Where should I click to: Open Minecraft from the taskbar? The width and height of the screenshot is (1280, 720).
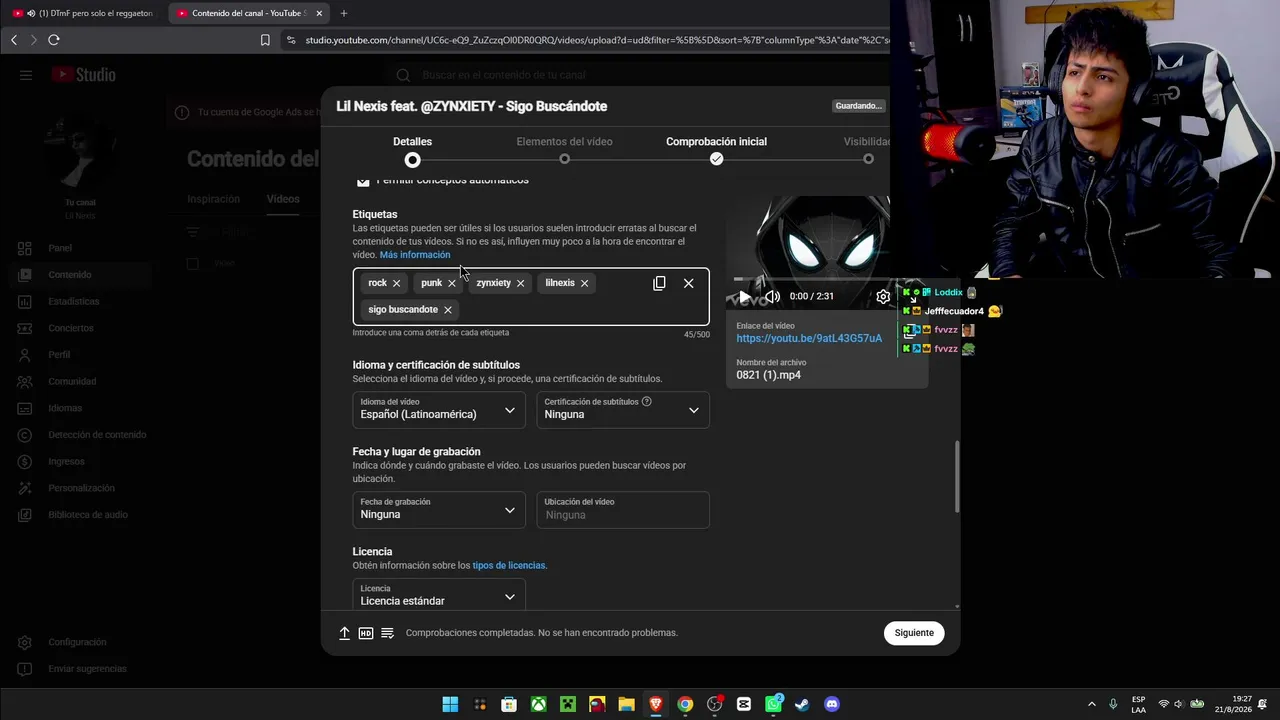point(568,704)
